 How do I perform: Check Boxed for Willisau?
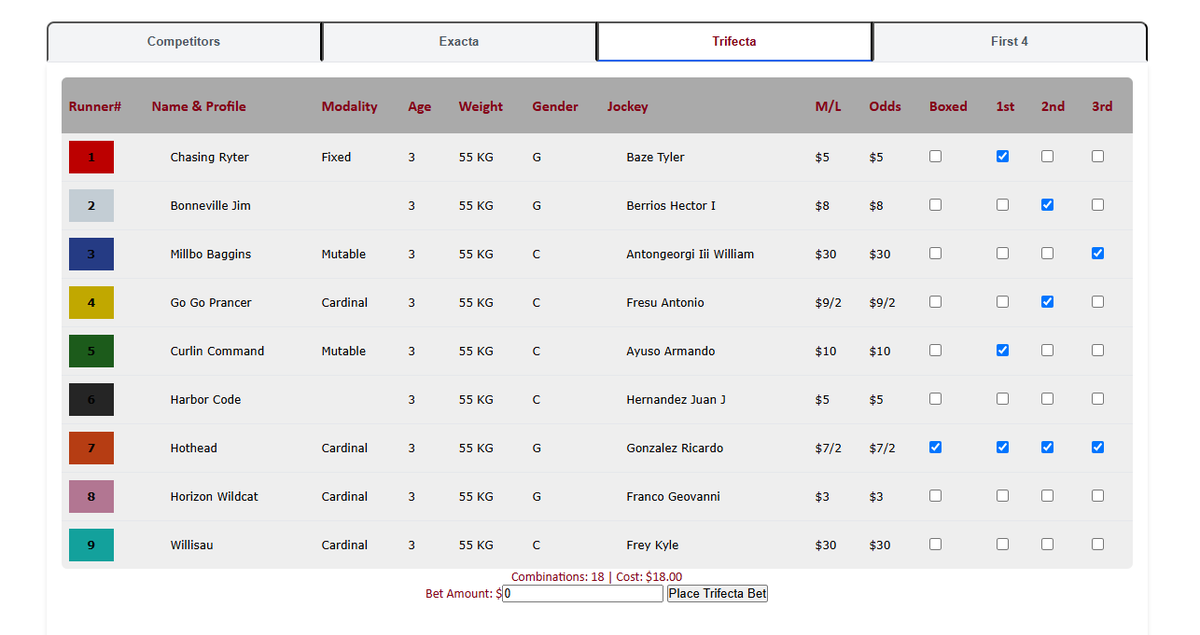coord(935,544)
